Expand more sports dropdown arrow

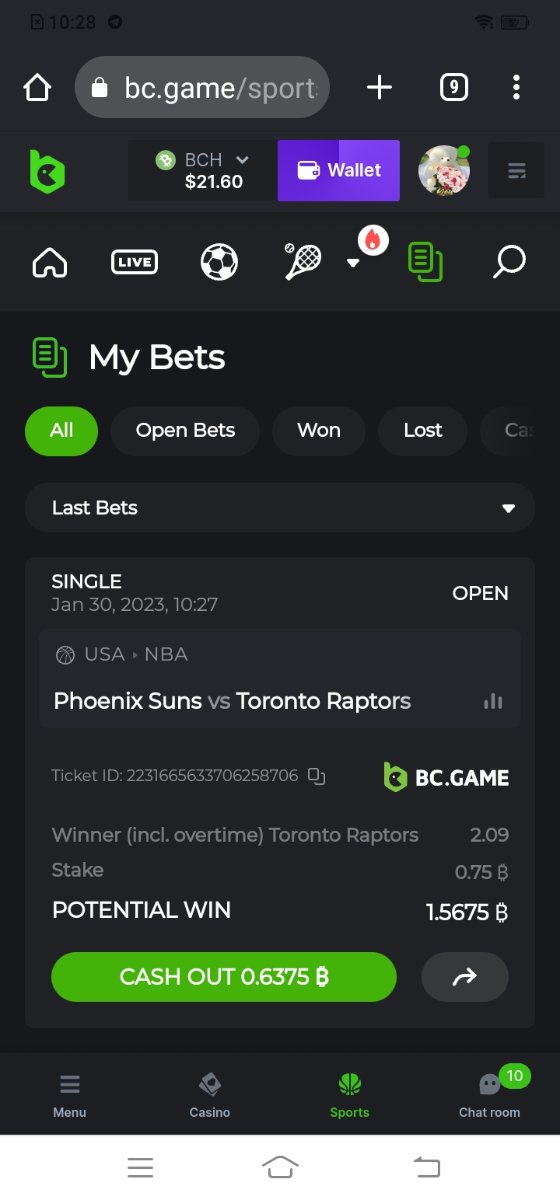coord(353,263)
